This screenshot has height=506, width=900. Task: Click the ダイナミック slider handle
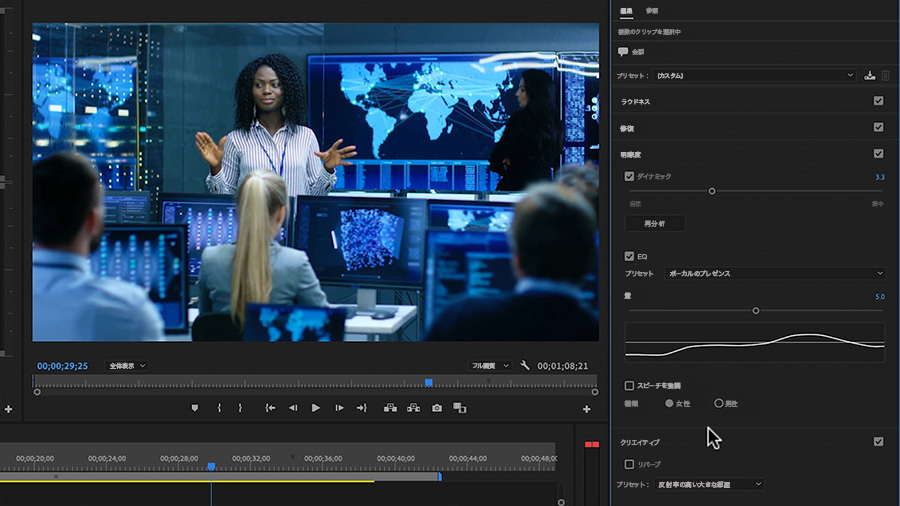(x=712, y=191)
